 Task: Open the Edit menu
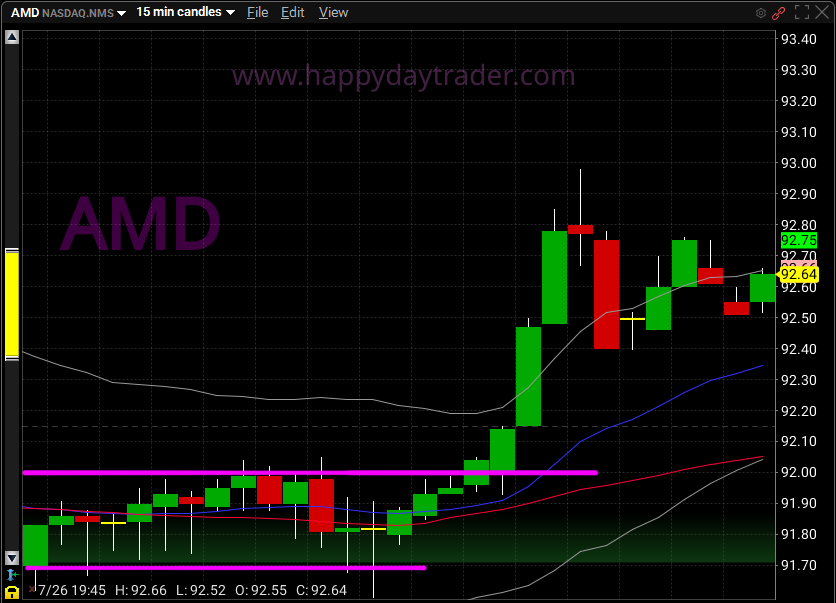293,12
